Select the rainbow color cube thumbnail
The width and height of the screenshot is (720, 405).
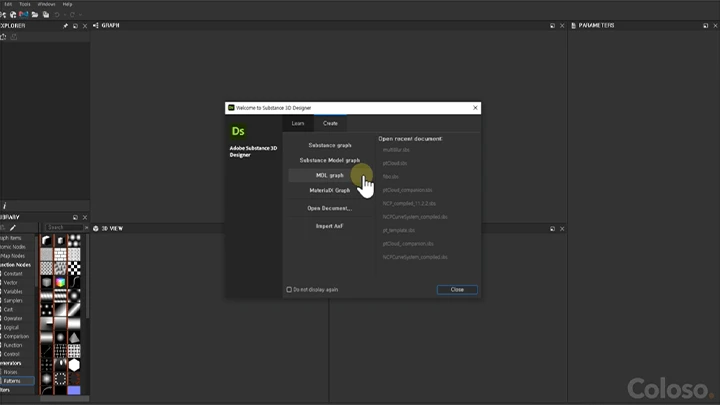60,282
